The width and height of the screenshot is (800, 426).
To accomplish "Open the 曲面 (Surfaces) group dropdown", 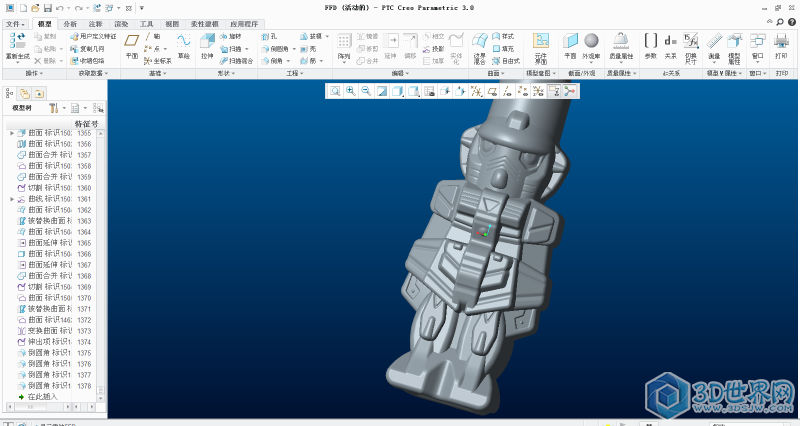I will tap(496, 73).
